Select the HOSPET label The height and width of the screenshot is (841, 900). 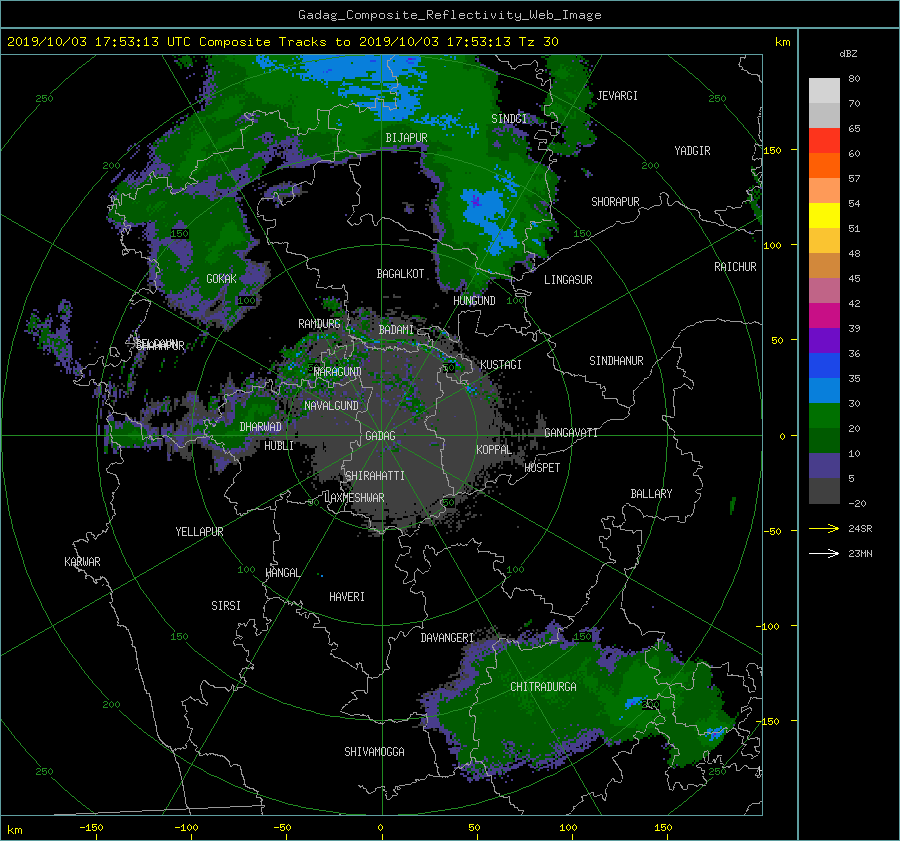tap(542, 468)
